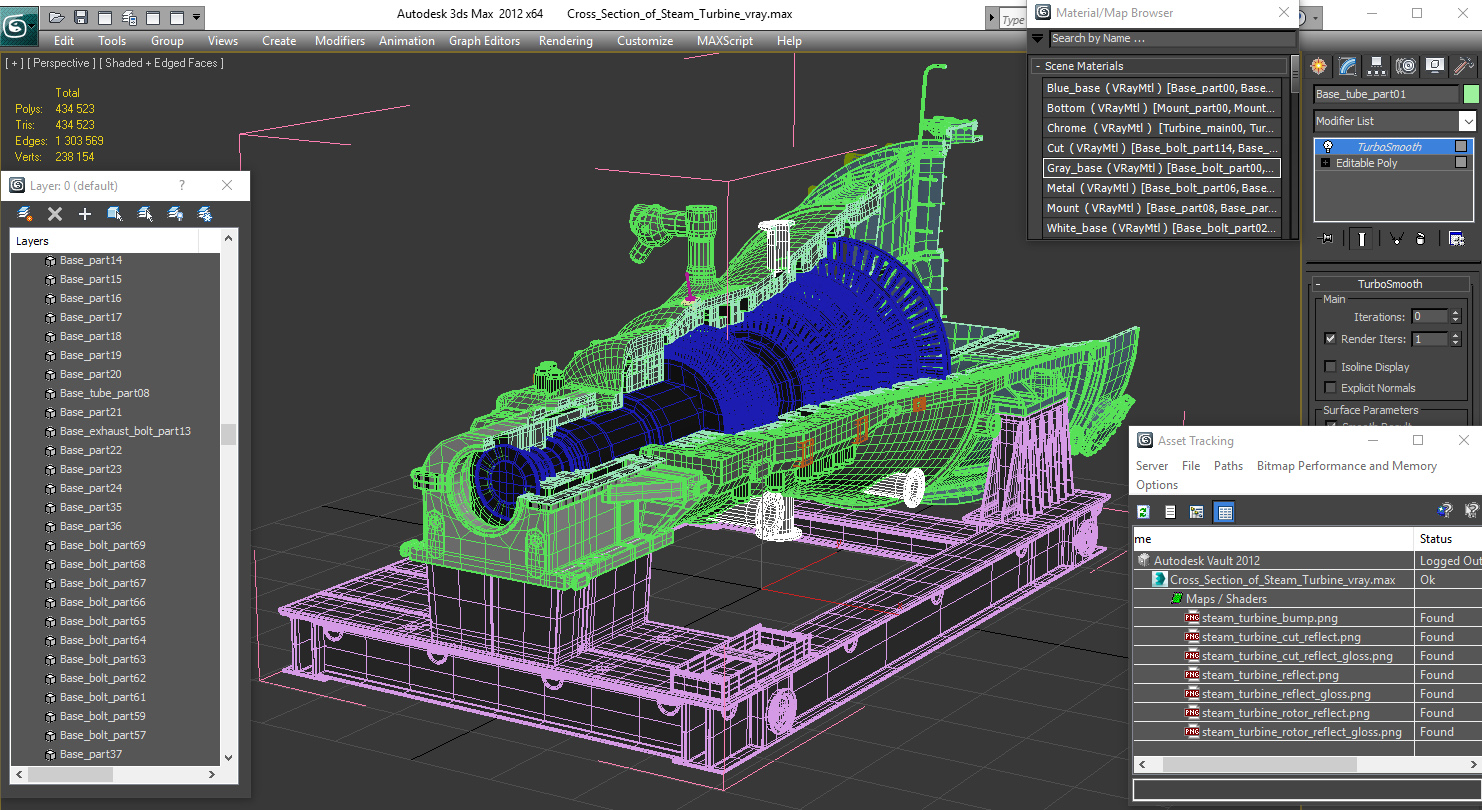Screen dimensions: 1482x810
Task: Open quick access toolbar customize dropdown arrow
Action: [x=196, y=18]
